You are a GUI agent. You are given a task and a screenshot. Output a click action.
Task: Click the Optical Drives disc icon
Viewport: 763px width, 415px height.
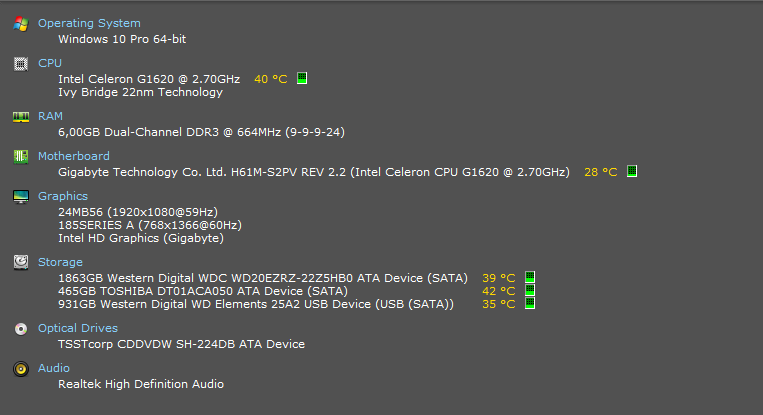[21, 329]
